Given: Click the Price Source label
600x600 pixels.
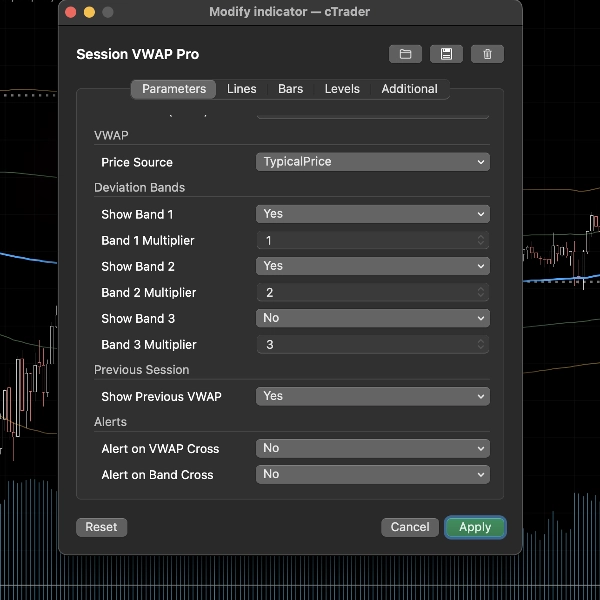Looking at the screenshot, I should tap(137, 162).
